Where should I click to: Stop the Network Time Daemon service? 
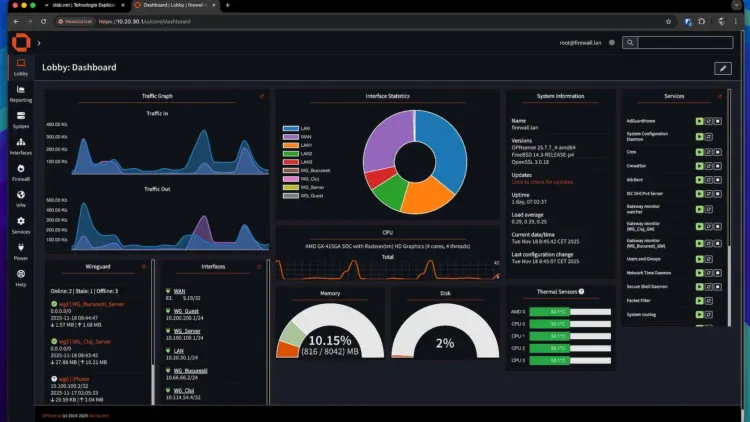[717, 273]
